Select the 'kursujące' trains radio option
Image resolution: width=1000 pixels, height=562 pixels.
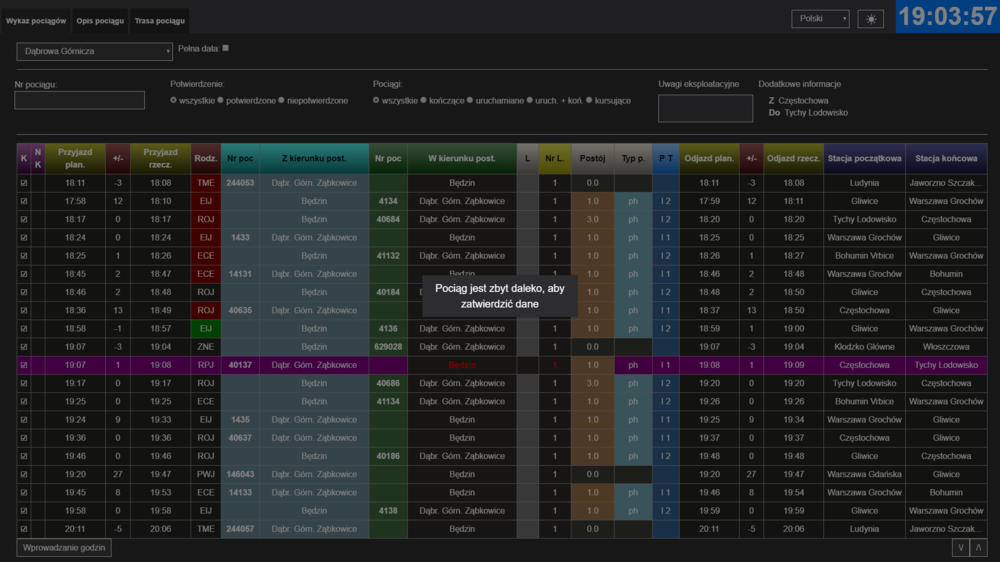(589, 101)
